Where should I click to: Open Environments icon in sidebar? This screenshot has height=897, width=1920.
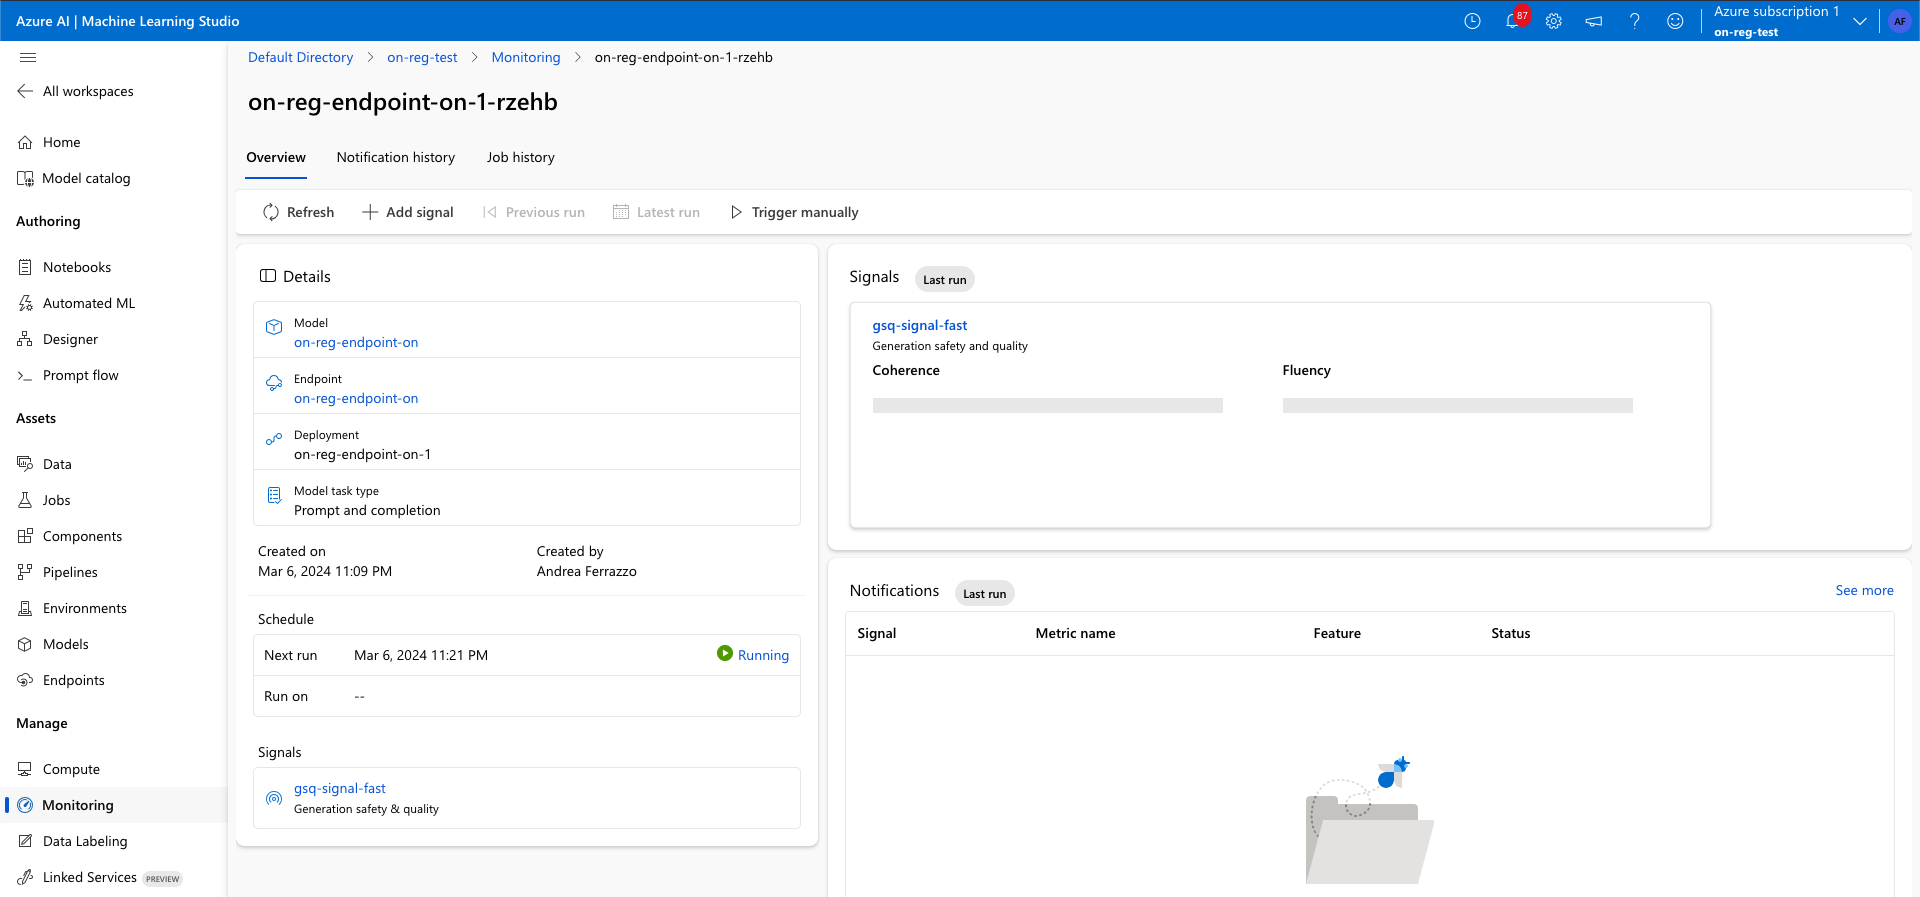tap(25, 608)
